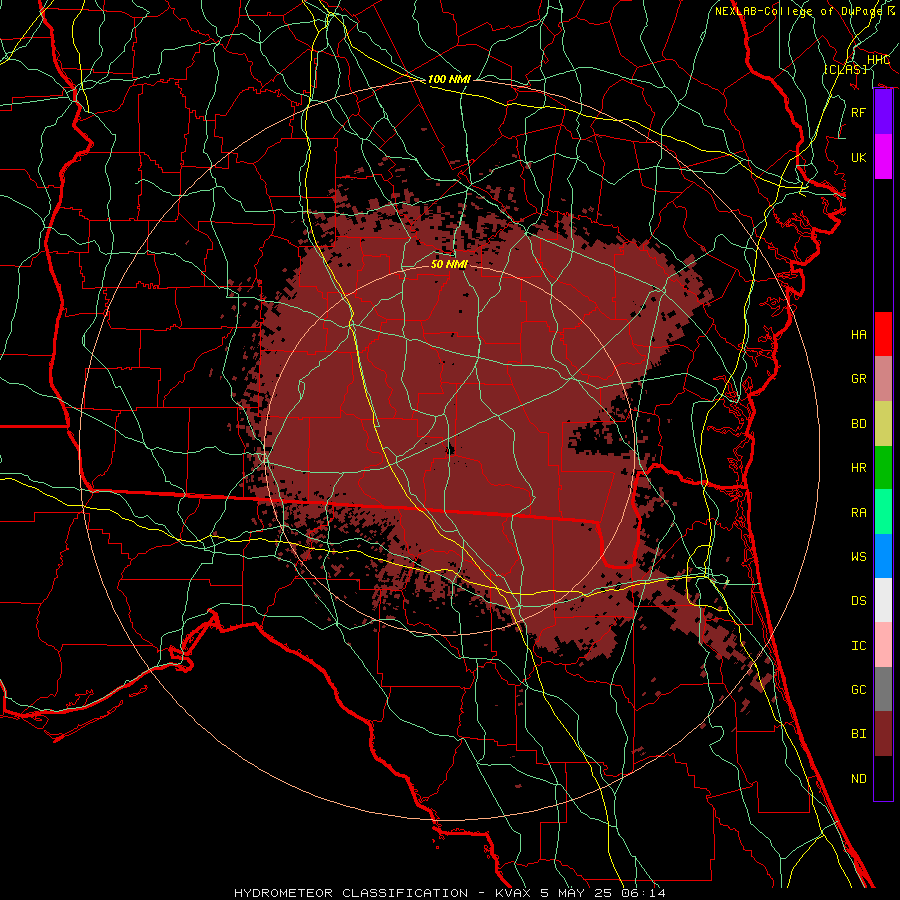900x900 pixels.
Task: Click the GC legend label
Action: click(x=859, y=690)
